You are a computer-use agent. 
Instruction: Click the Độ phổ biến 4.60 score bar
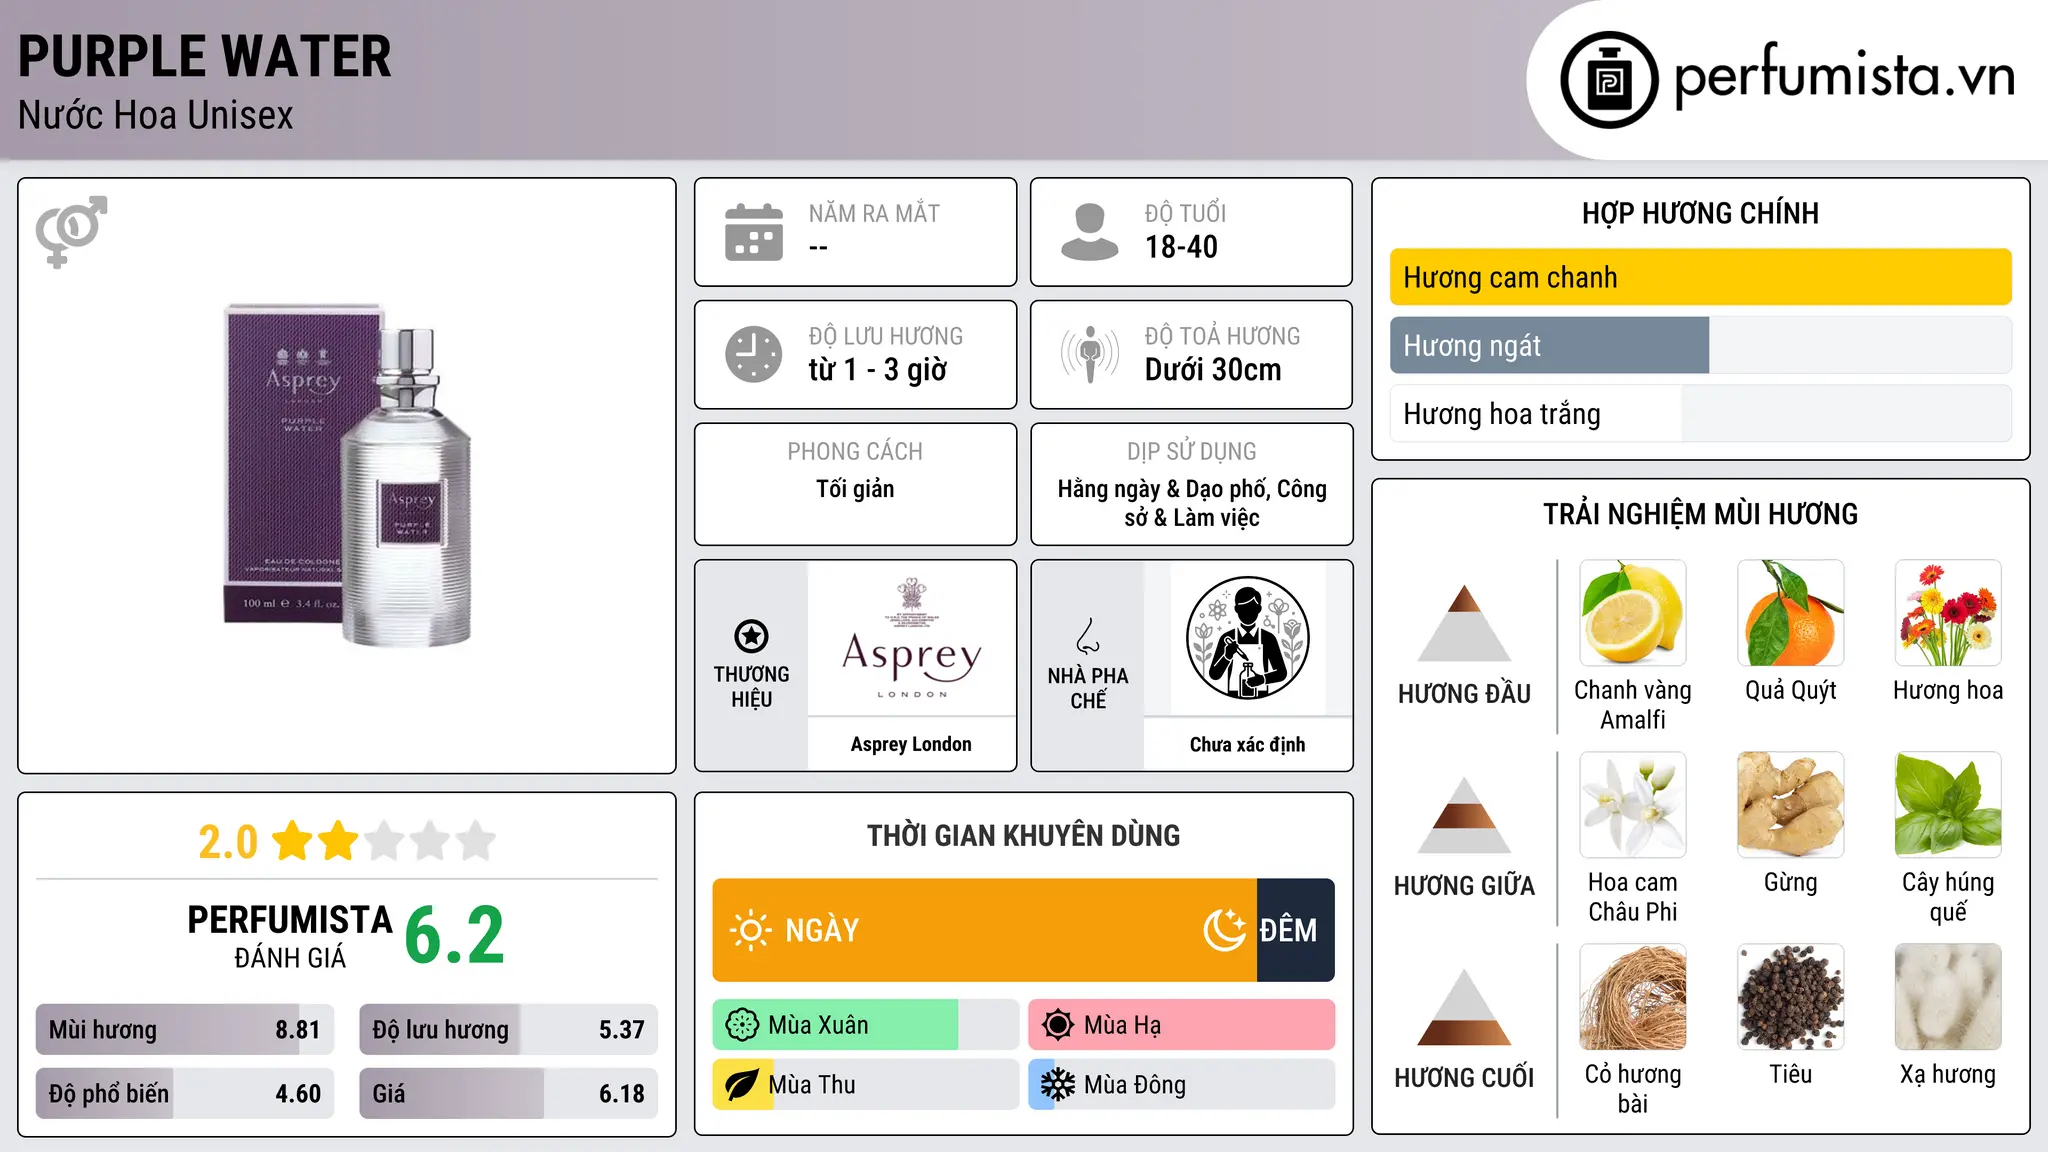coord(185,1093)
